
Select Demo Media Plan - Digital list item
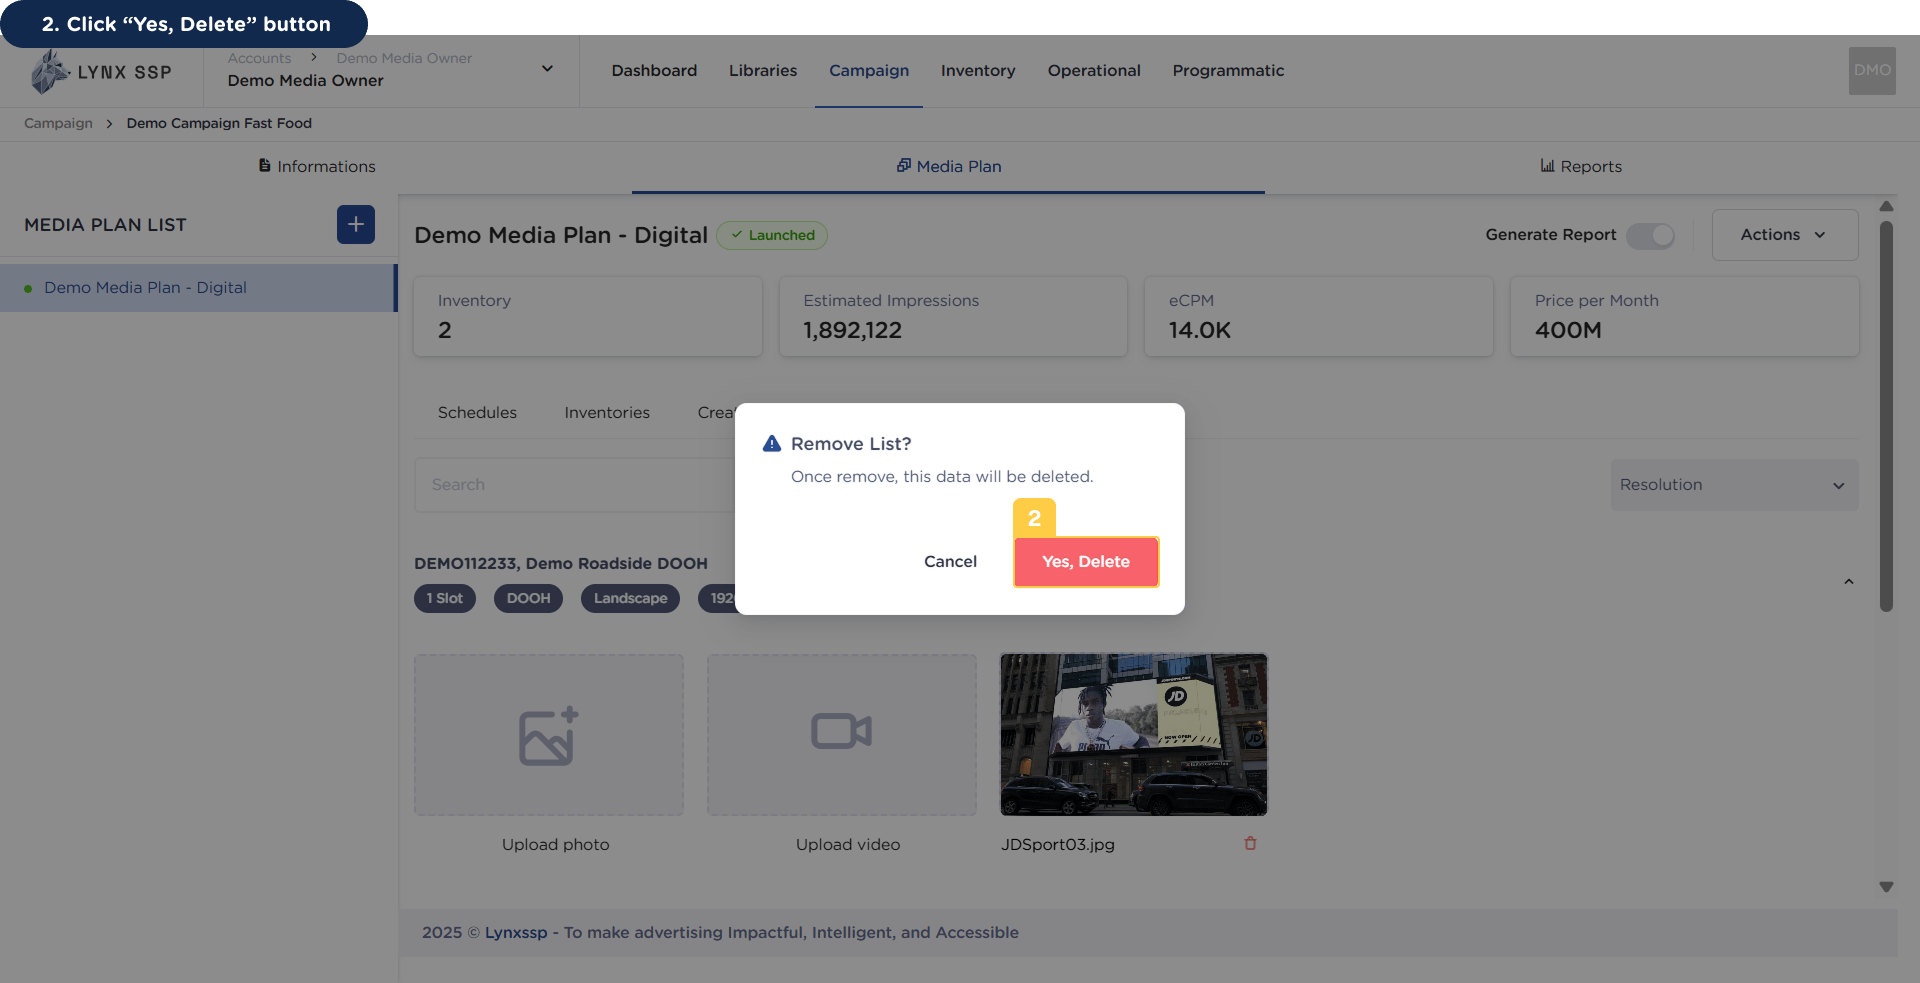(x=198, y=288)
